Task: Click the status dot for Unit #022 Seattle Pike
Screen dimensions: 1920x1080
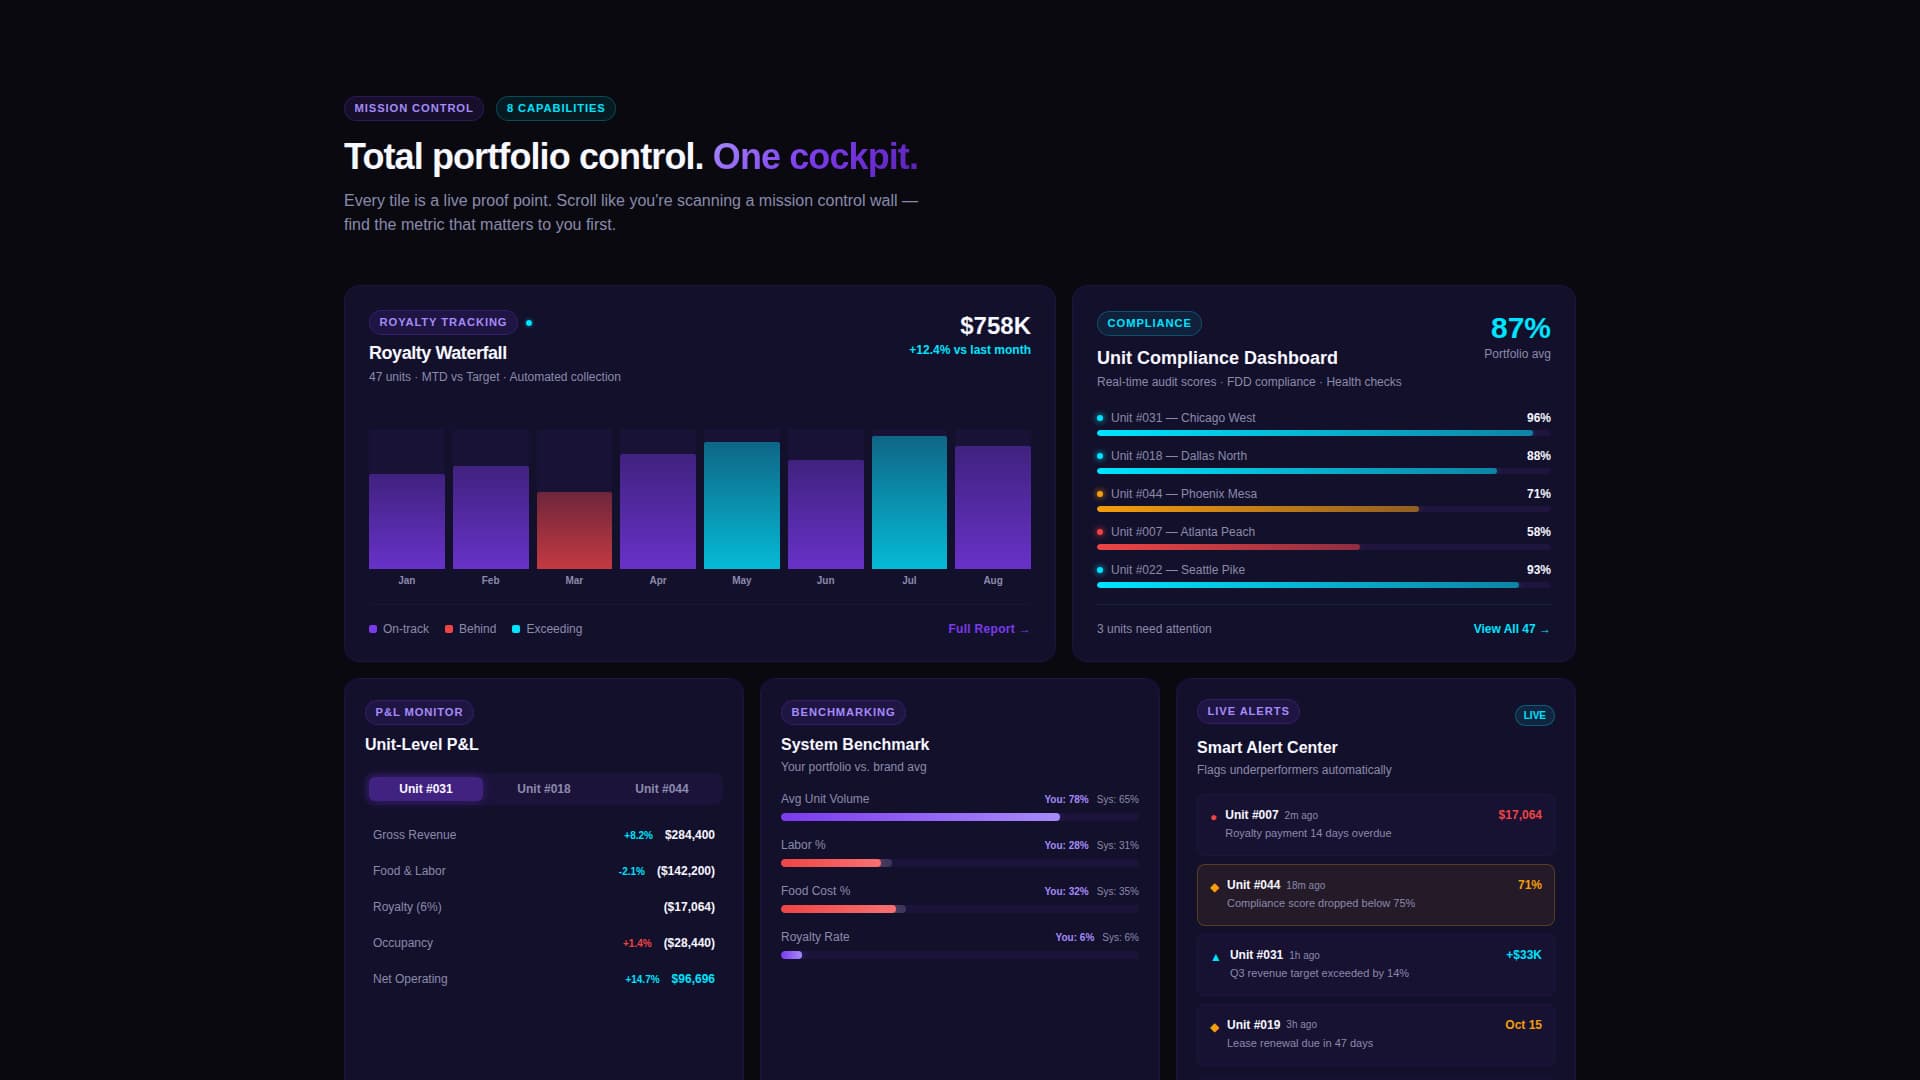Action: tap(1100, 570)
